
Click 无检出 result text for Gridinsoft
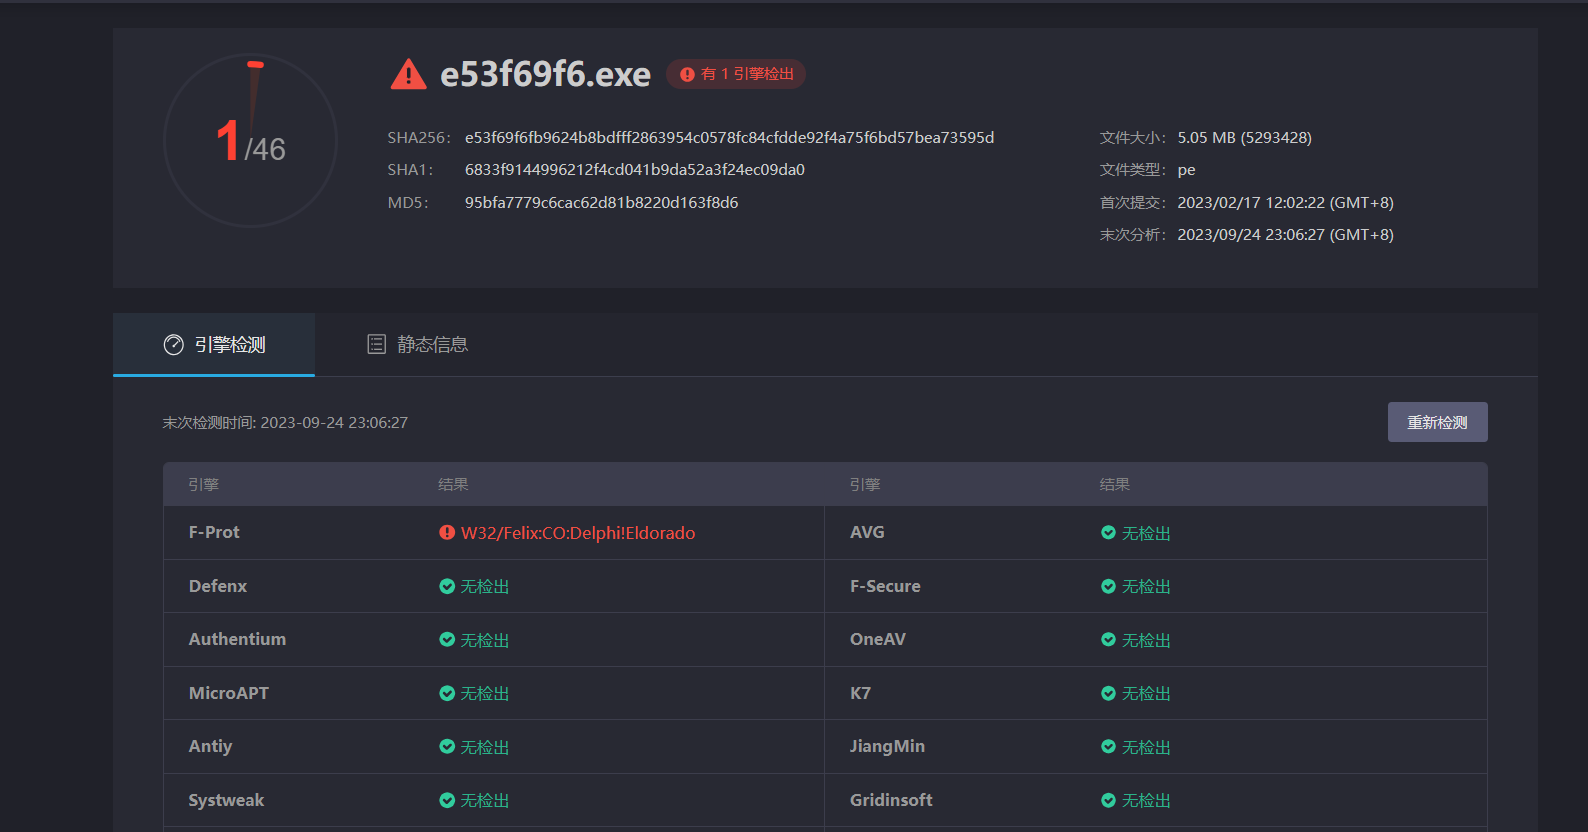(1146, 800)
